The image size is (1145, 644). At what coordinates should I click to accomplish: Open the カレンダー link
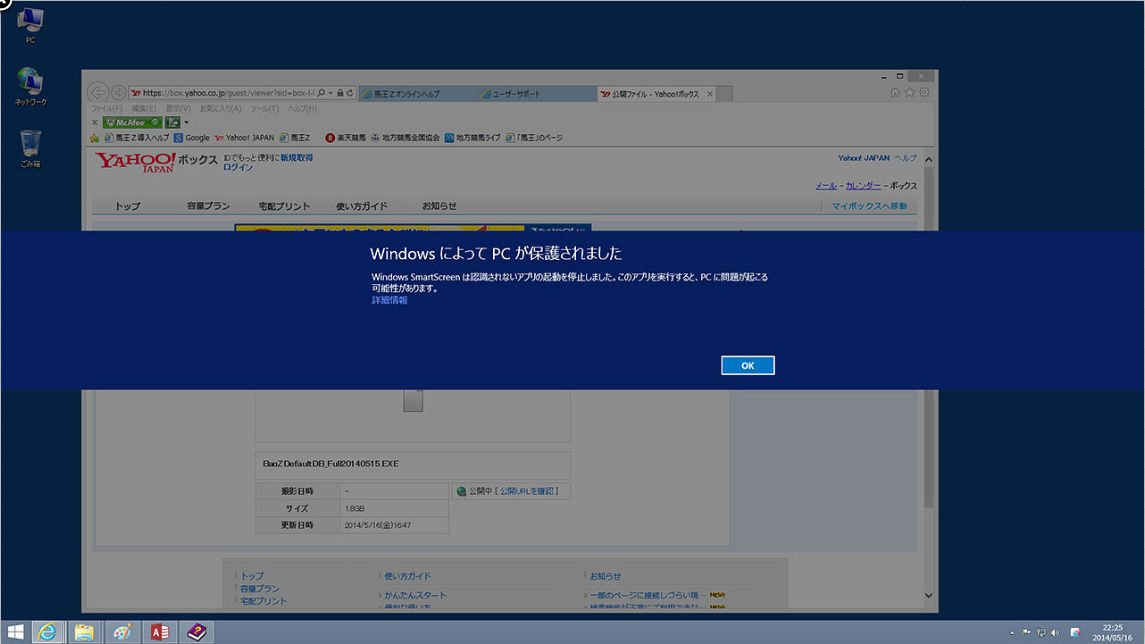[x=863, y=185]
